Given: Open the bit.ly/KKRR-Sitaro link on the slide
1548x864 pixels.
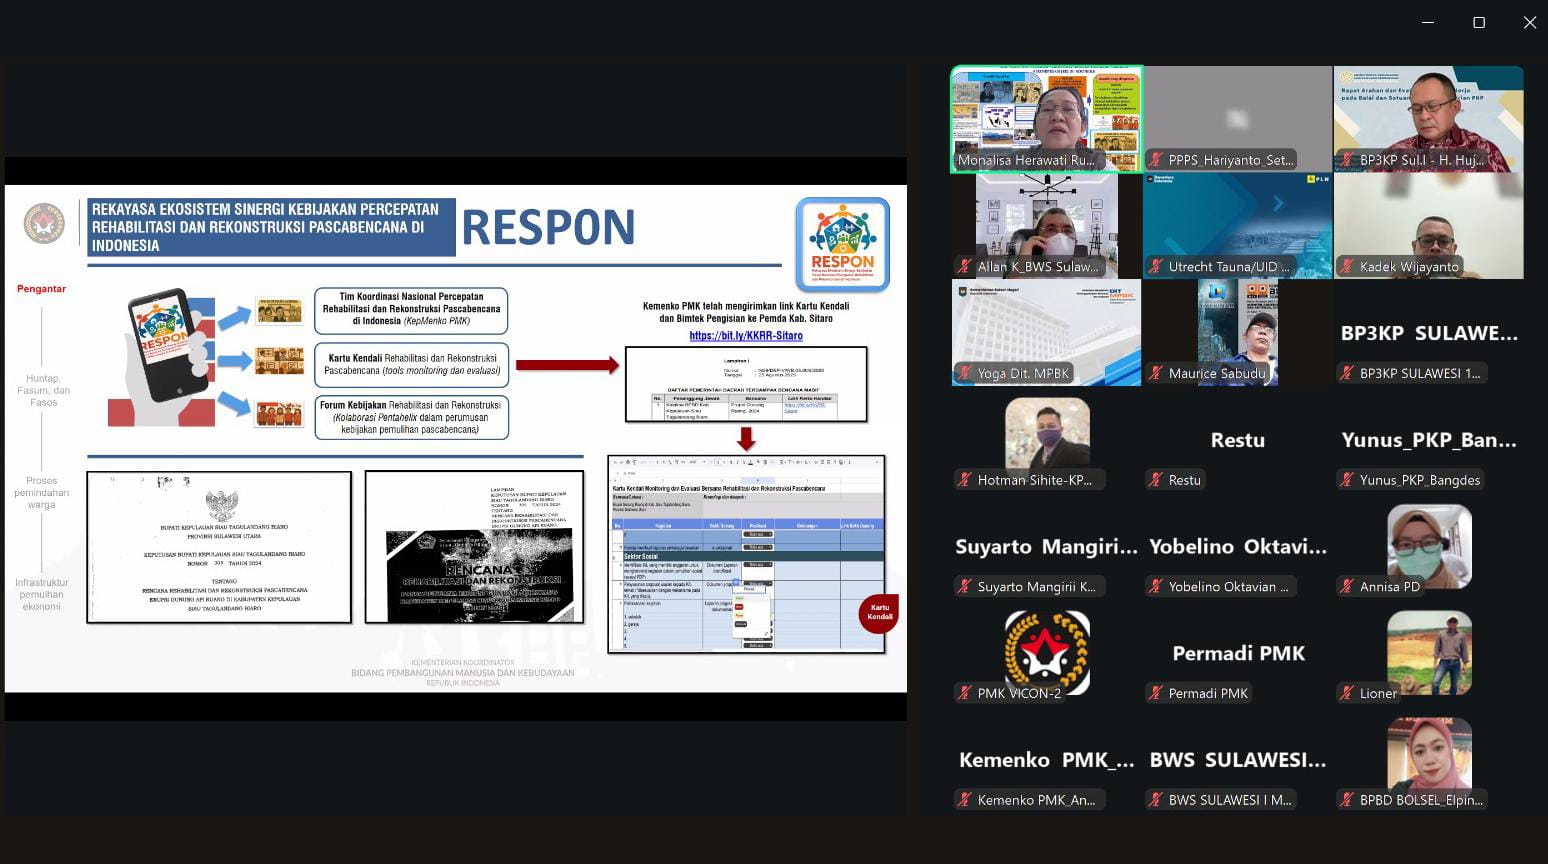Looking at the screenshot, I should (x=745, y=336).
